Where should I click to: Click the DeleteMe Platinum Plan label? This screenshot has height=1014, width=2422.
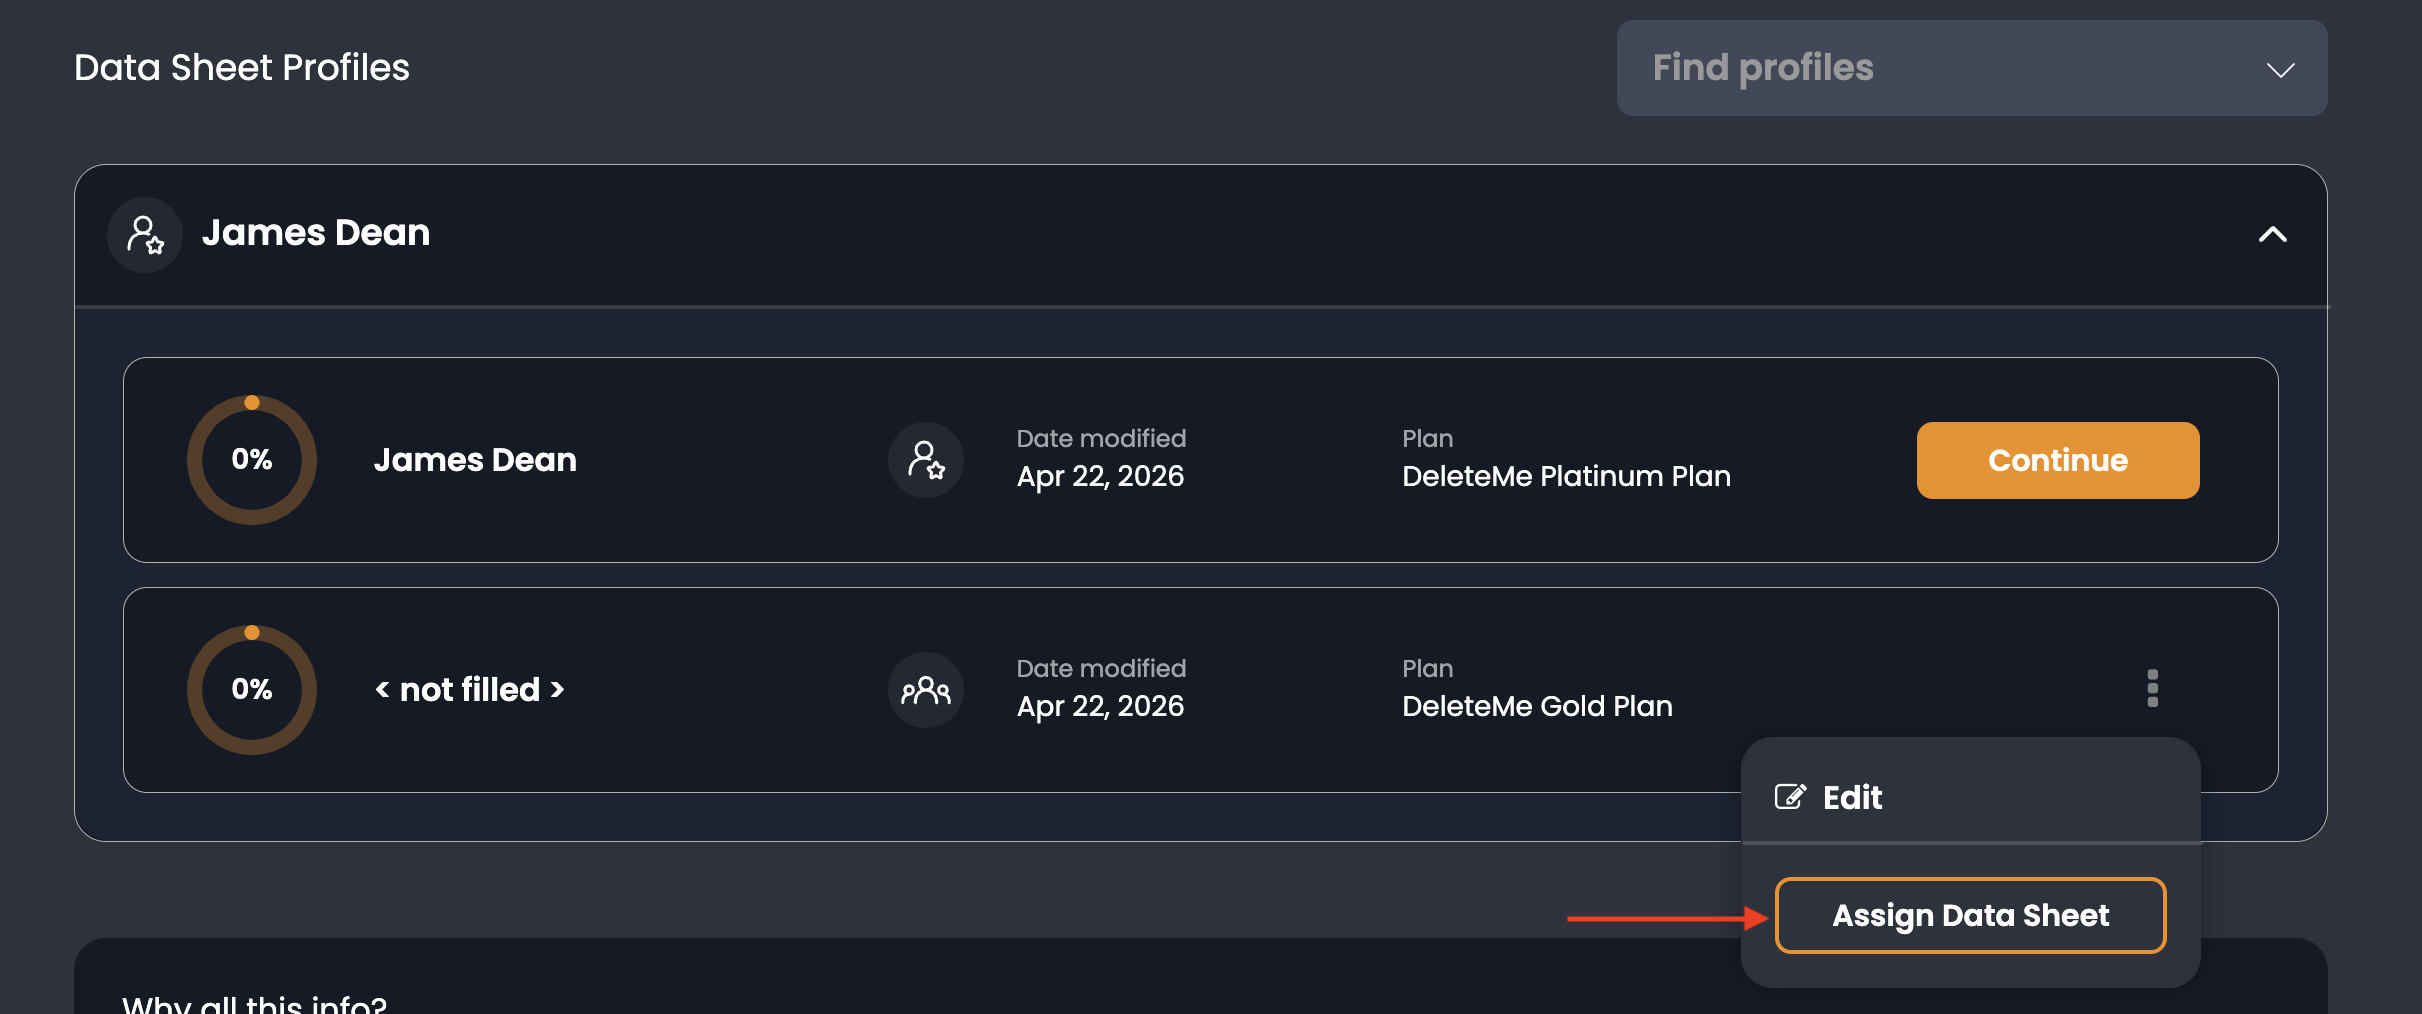1566,476
